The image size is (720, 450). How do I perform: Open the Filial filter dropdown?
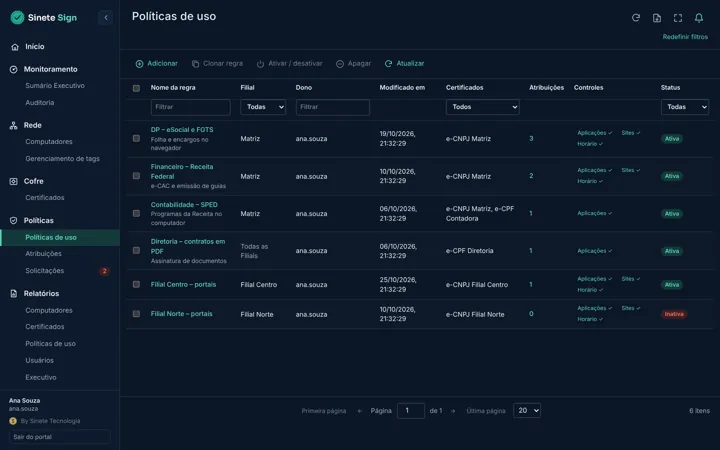click(263, 107)
